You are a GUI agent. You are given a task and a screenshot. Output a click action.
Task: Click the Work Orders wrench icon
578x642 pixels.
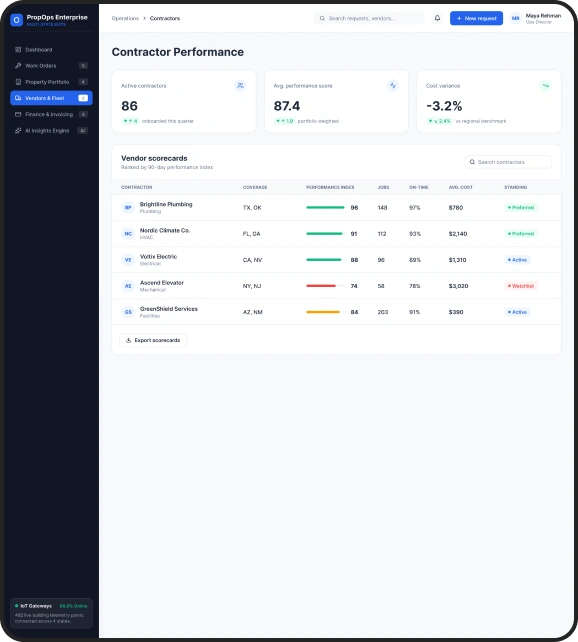point(18,66)
